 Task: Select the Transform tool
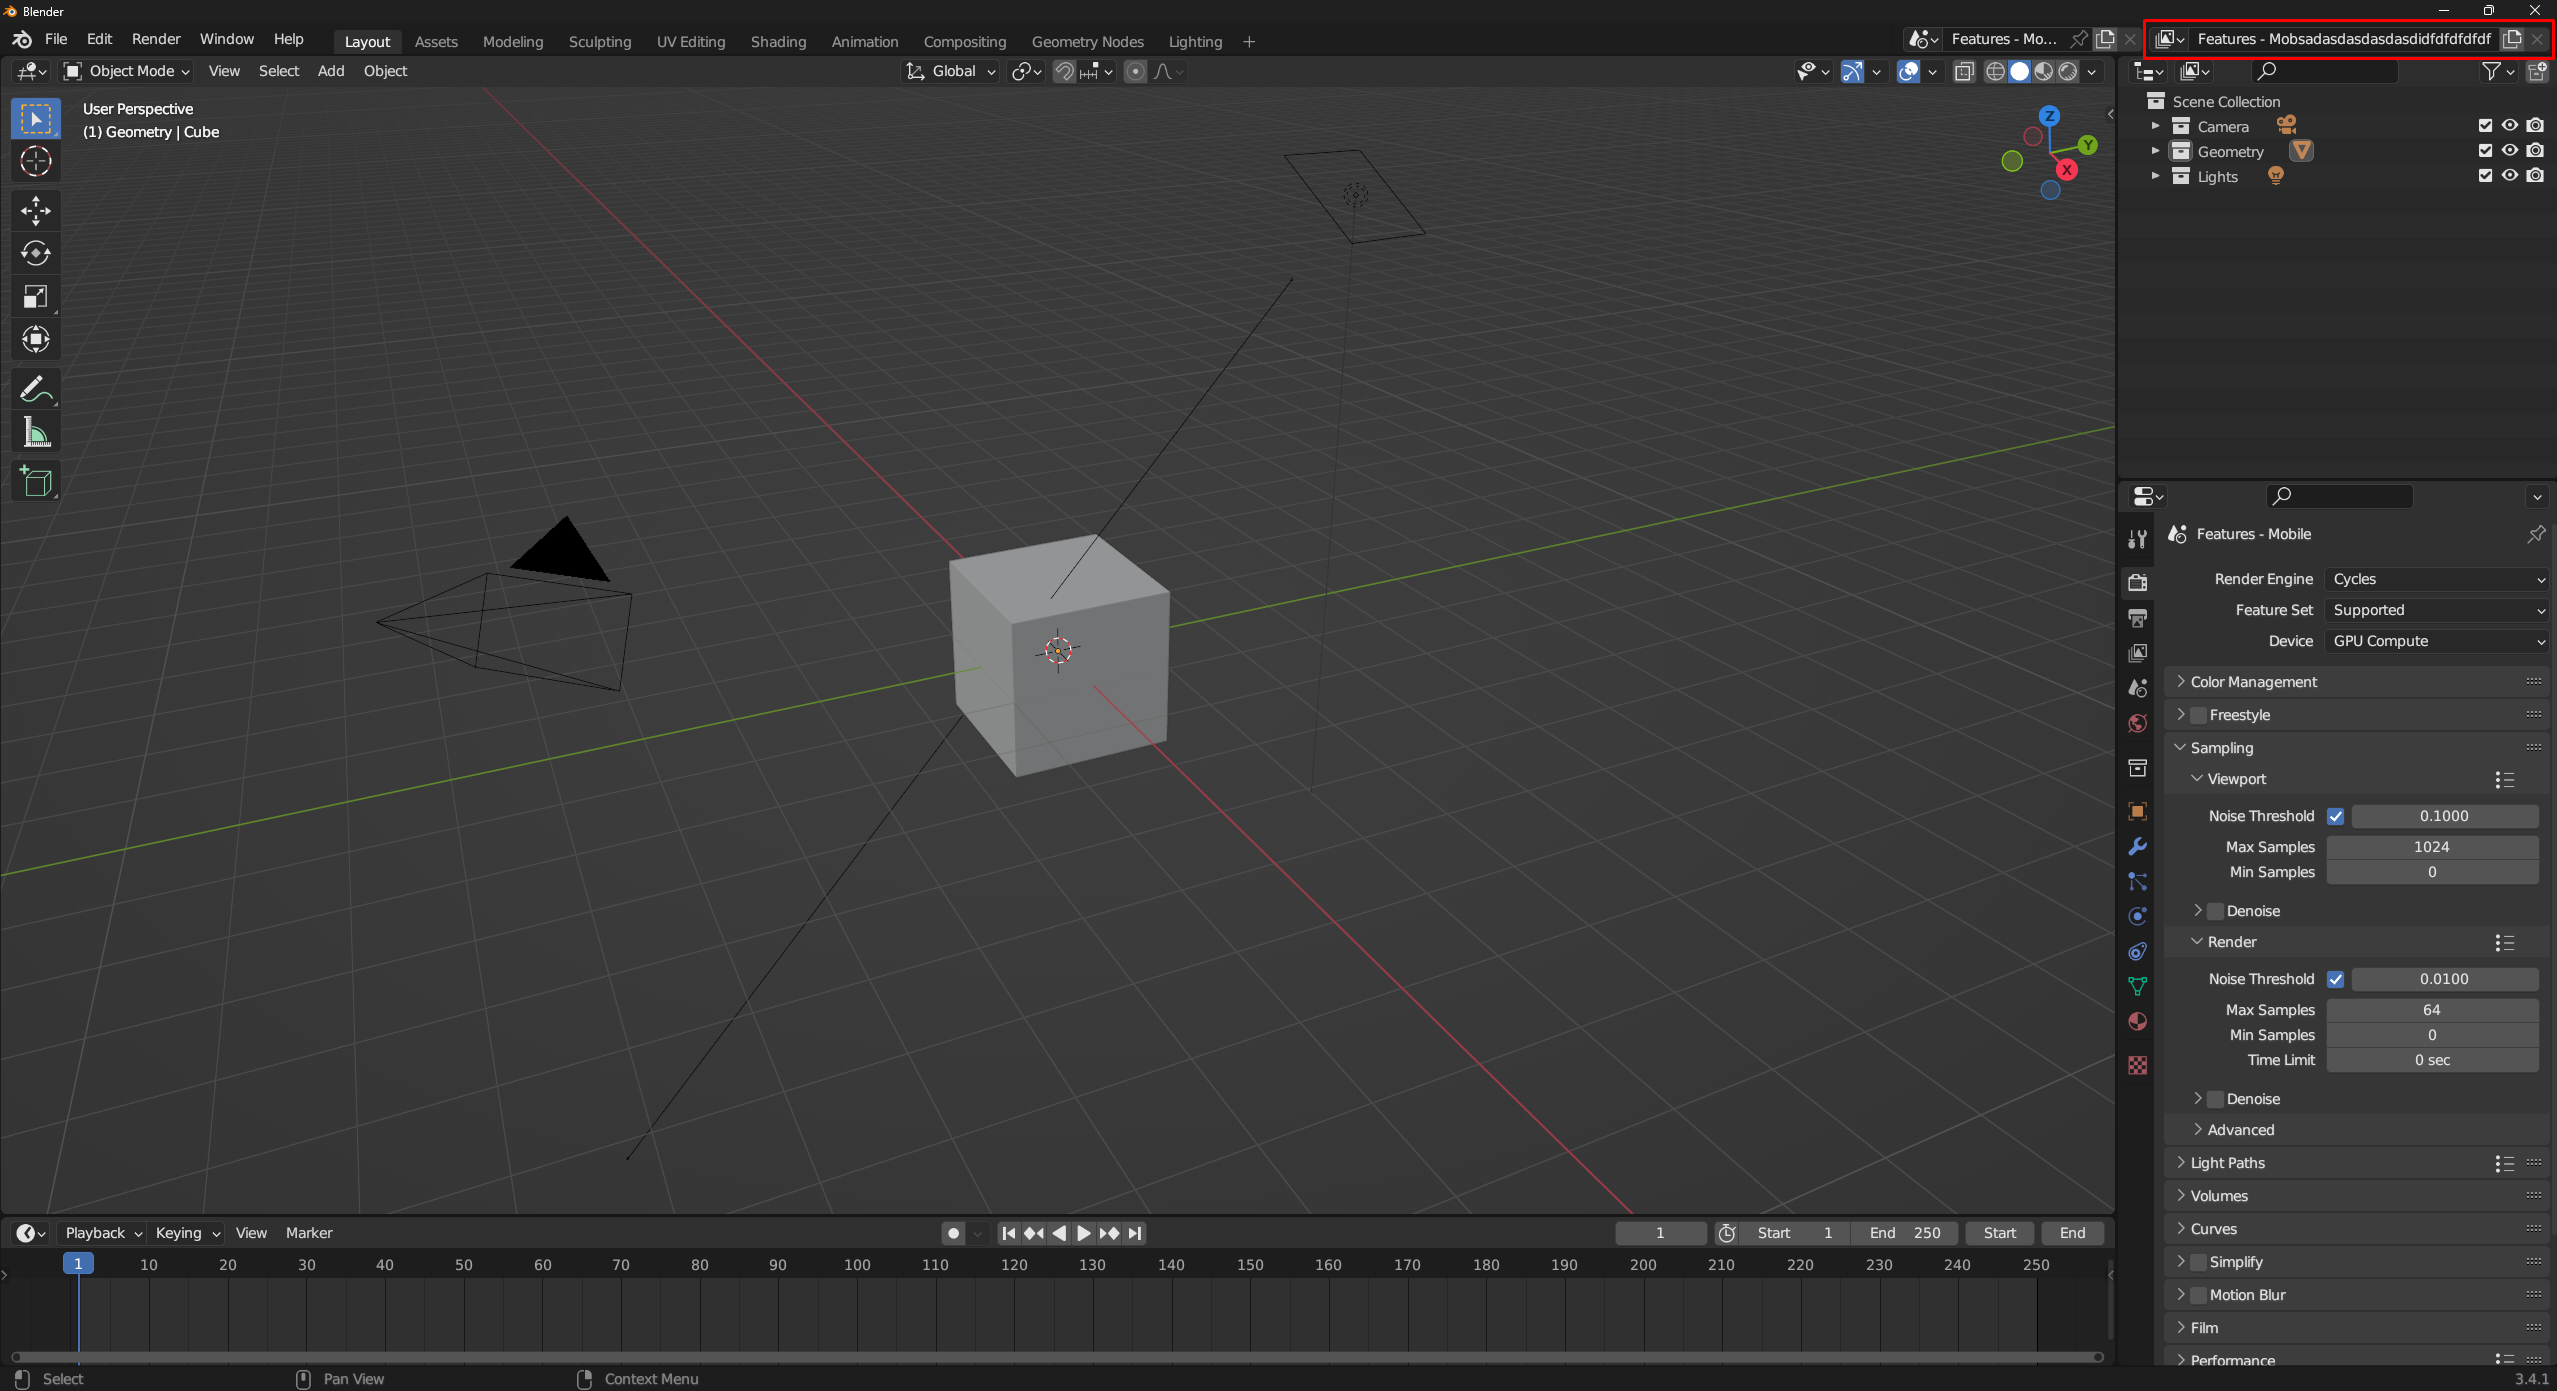tap(36, 340)
